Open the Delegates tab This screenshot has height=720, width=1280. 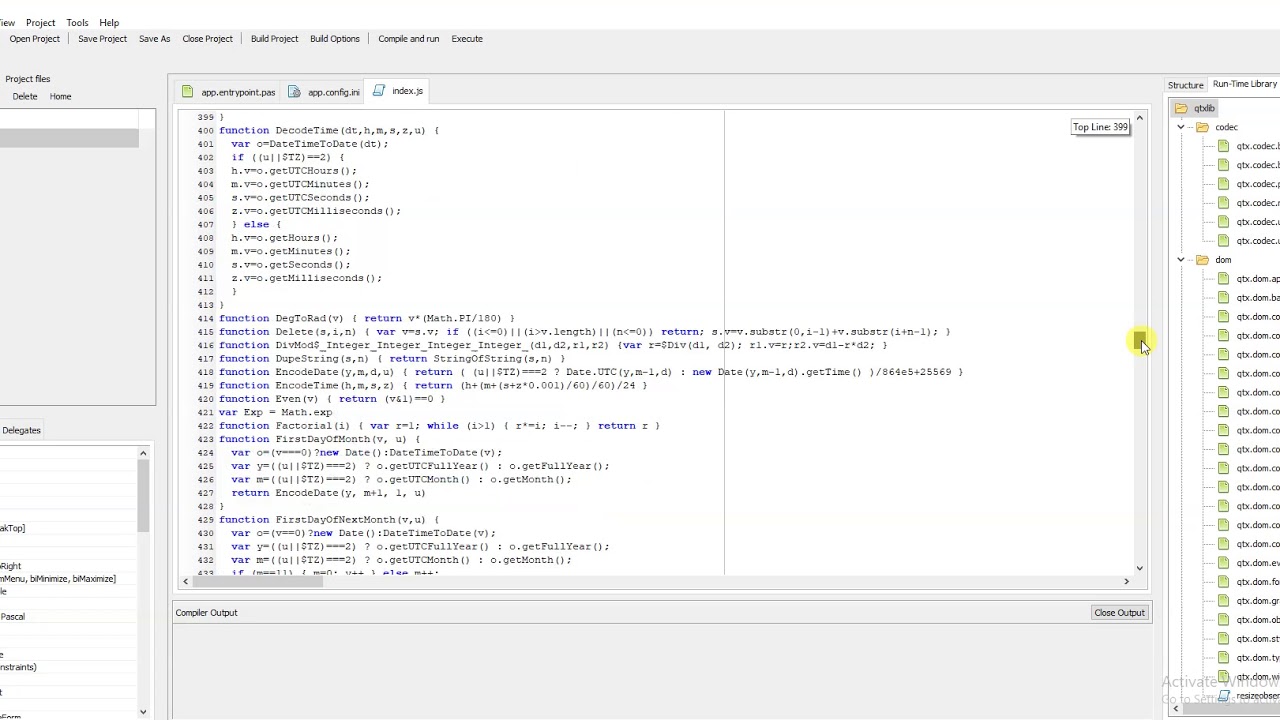(21, 430)
